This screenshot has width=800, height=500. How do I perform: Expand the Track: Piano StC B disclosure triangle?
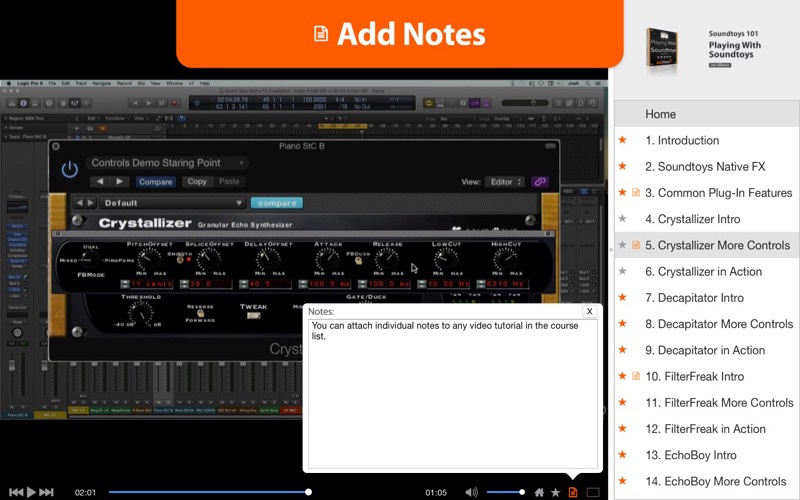[x=6, y=137]
